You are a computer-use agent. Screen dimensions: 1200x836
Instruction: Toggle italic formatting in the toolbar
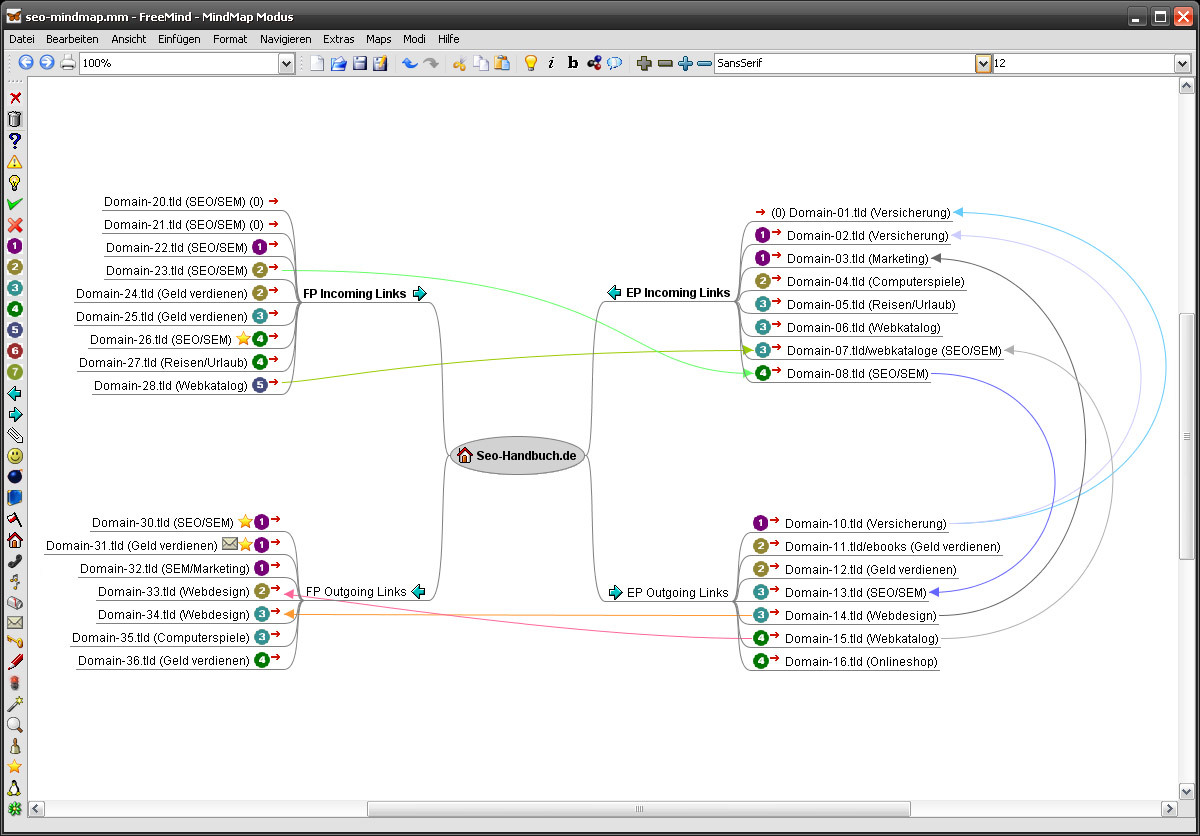[x=551, y=63]
